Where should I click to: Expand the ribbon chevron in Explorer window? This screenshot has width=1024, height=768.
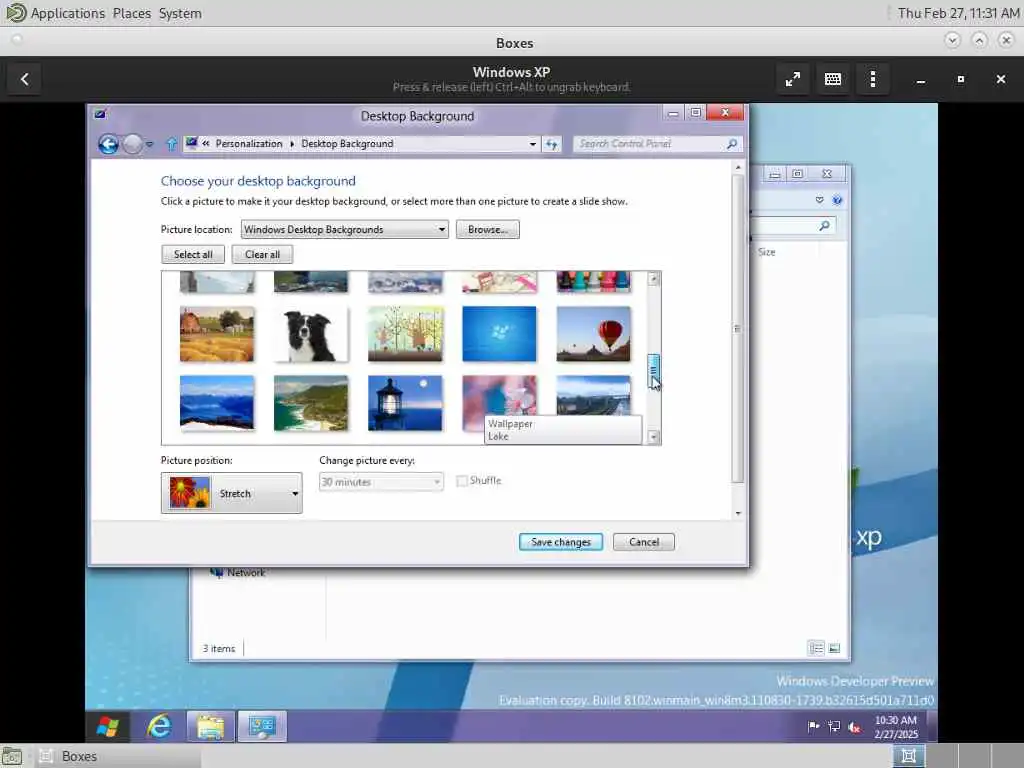pyautogui.click(x=820, y=200)
